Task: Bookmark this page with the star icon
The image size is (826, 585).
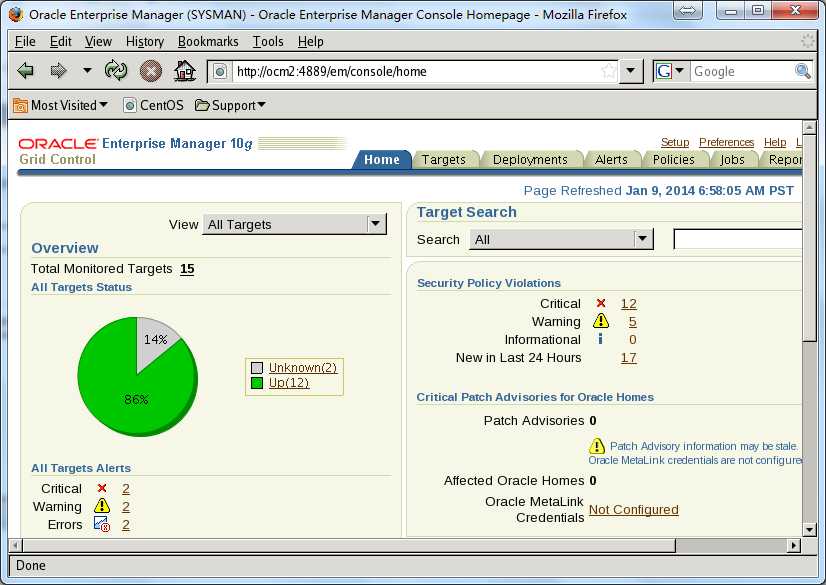Action: (608, 71)
